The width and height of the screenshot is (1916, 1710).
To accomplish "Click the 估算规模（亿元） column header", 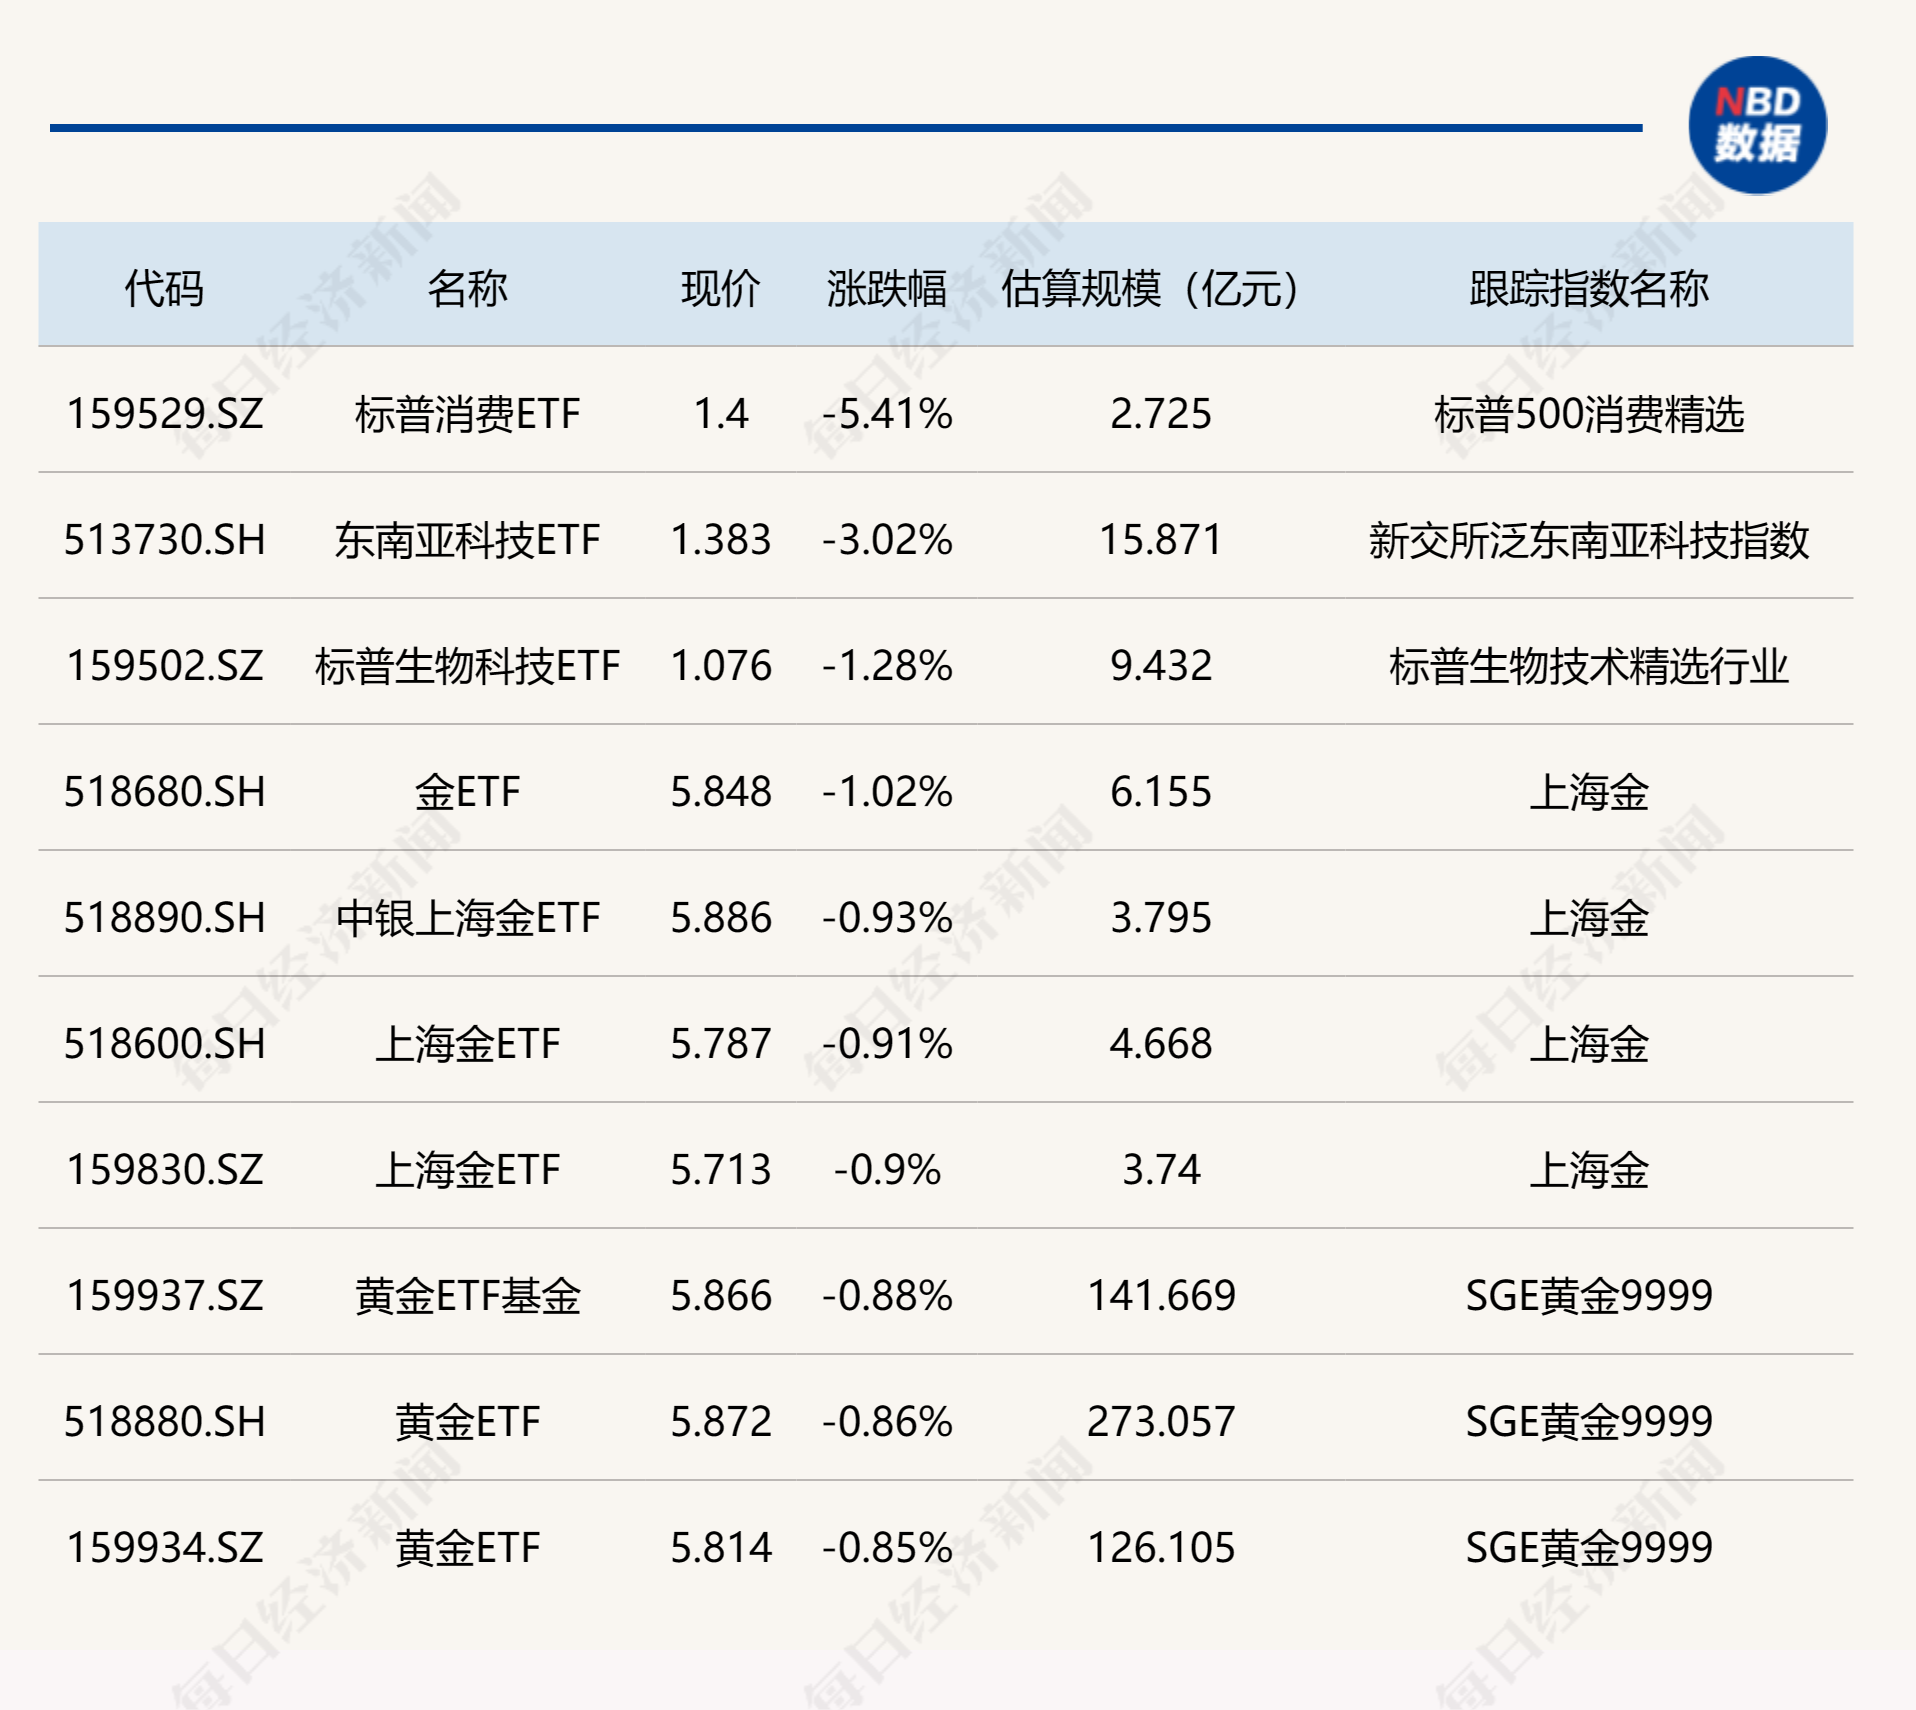I will pyautogui.click(x=1160, y=289).
